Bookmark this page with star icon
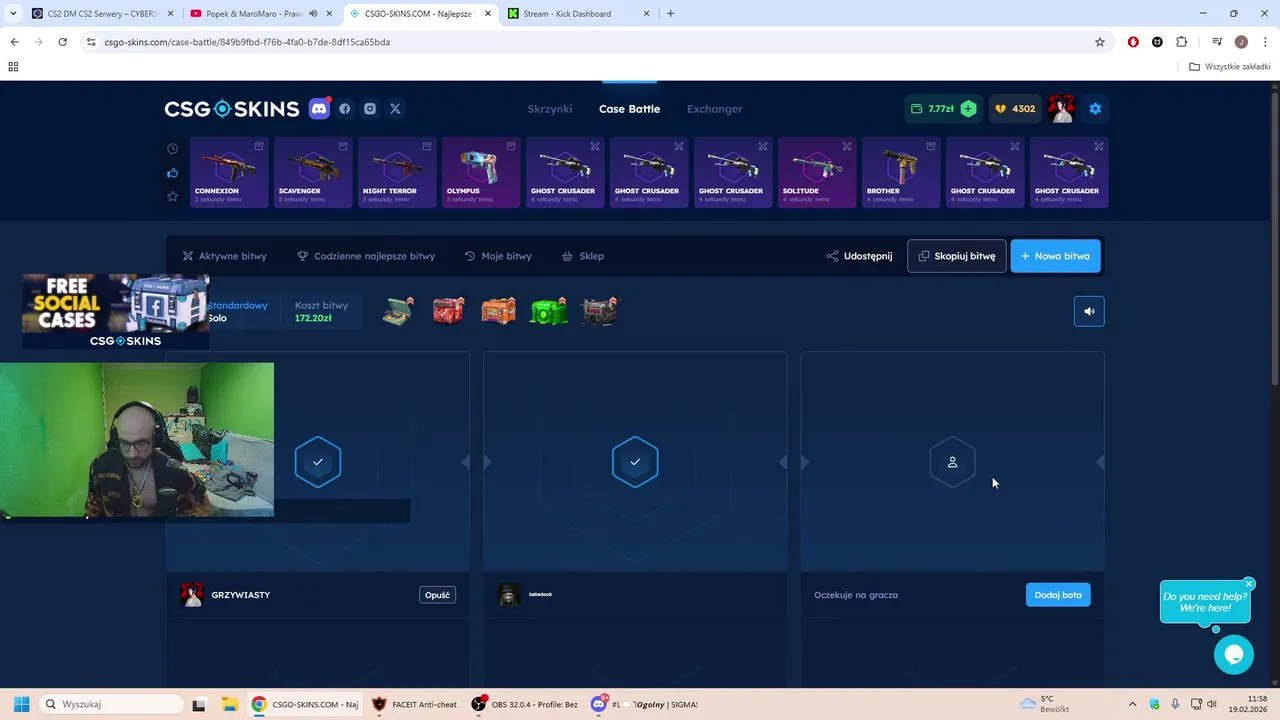The width and height of the screenshot is (1280, 720). pos(1100,42)
